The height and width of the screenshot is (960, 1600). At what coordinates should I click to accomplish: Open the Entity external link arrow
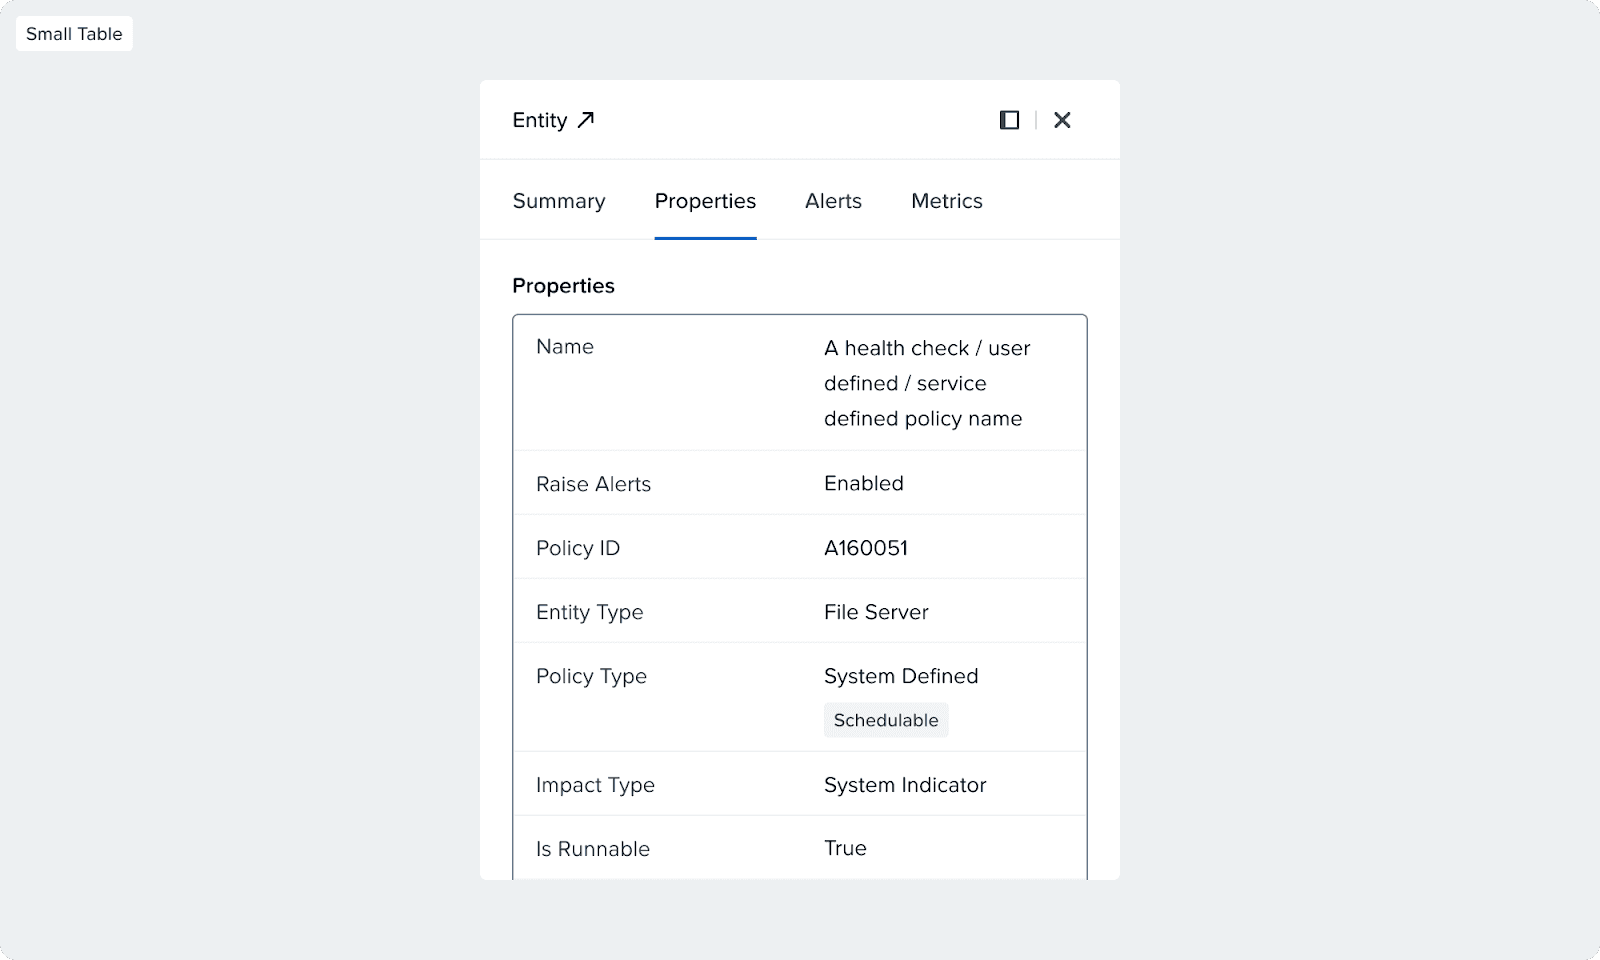tap(586, 120)
